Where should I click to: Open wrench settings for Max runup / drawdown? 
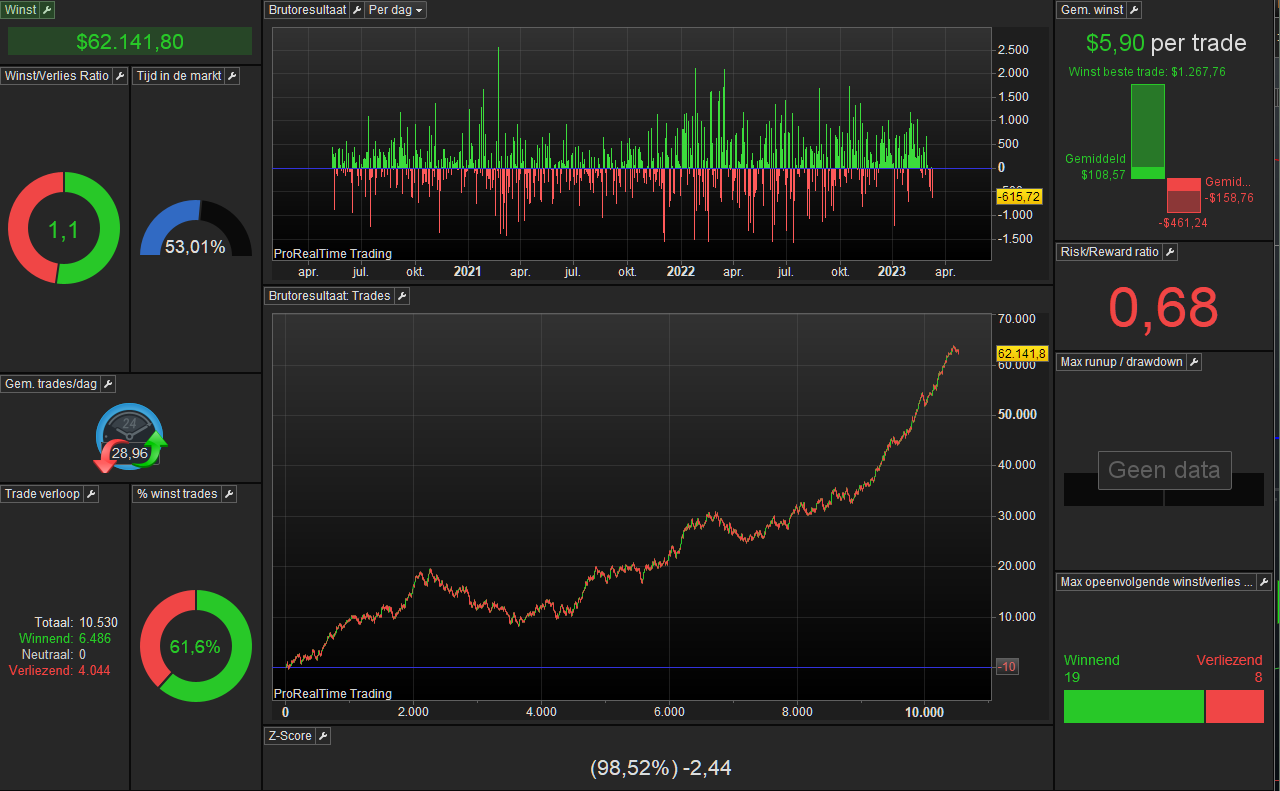1194,362
